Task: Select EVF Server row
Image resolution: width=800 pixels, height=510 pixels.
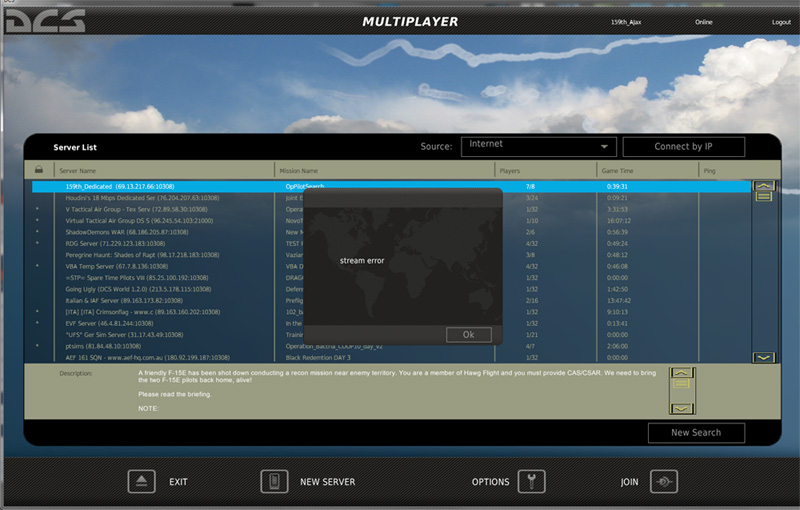Action: tap(391, 323)
